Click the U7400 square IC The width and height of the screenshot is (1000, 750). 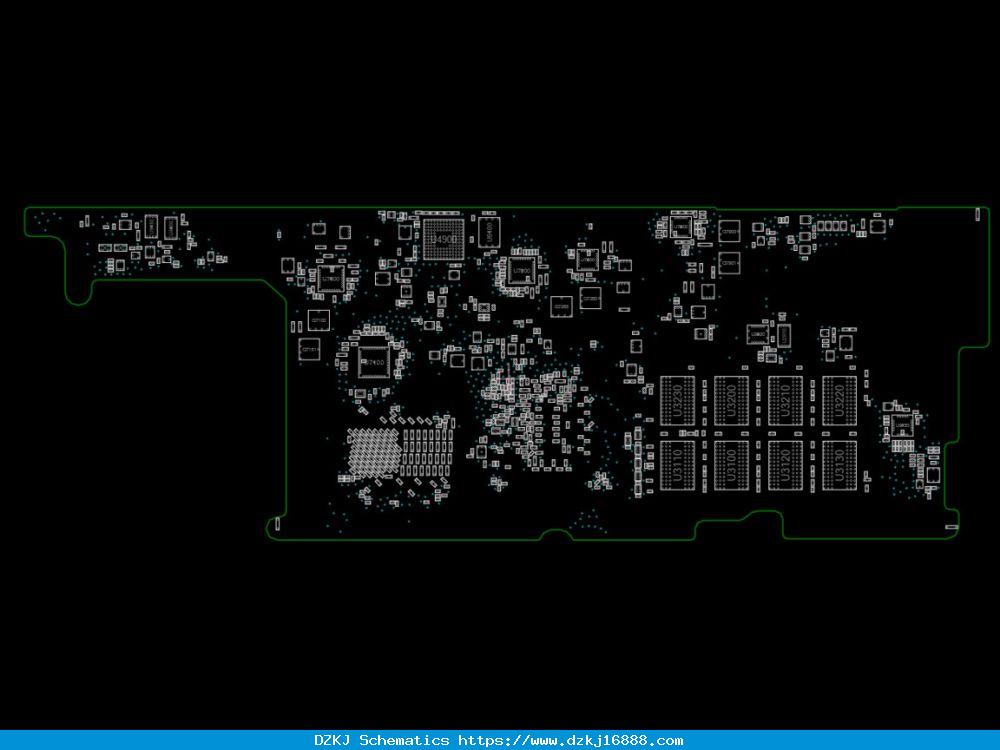pyautogui.click(x=374, y=362)
